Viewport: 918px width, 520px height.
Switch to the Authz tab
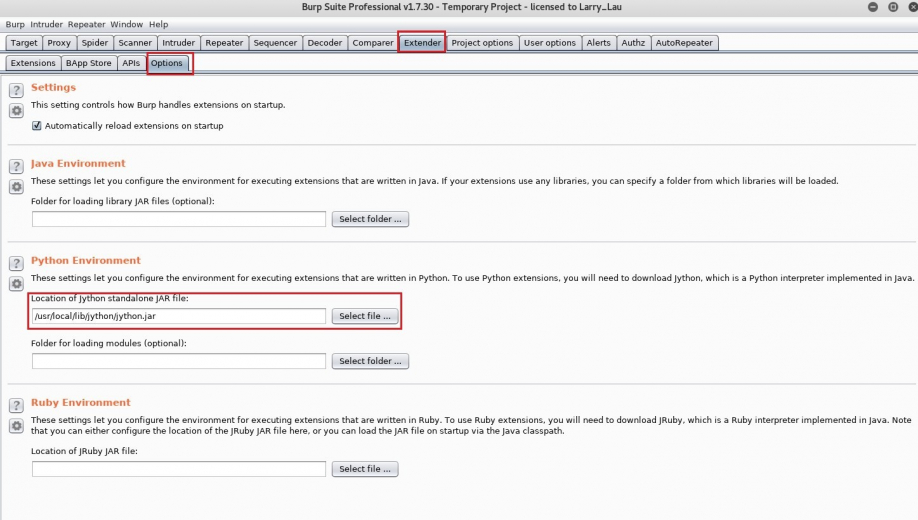(633, 43)
